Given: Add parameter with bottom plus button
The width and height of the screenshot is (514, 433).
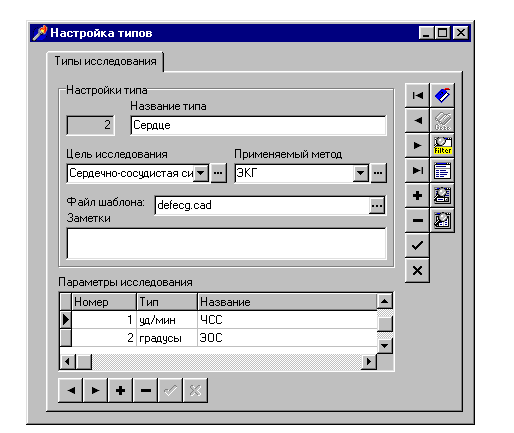Looking at the screenshot, I should tap(120, 390).
